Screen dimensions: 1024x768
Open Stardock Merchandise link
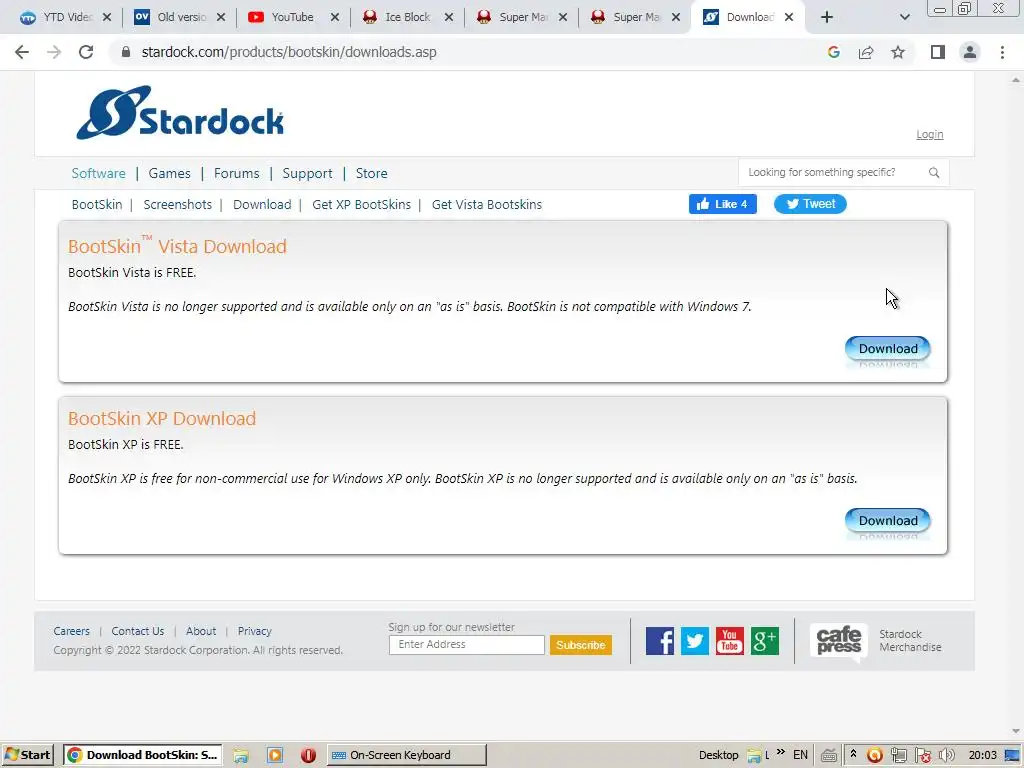tap(910, 641)
